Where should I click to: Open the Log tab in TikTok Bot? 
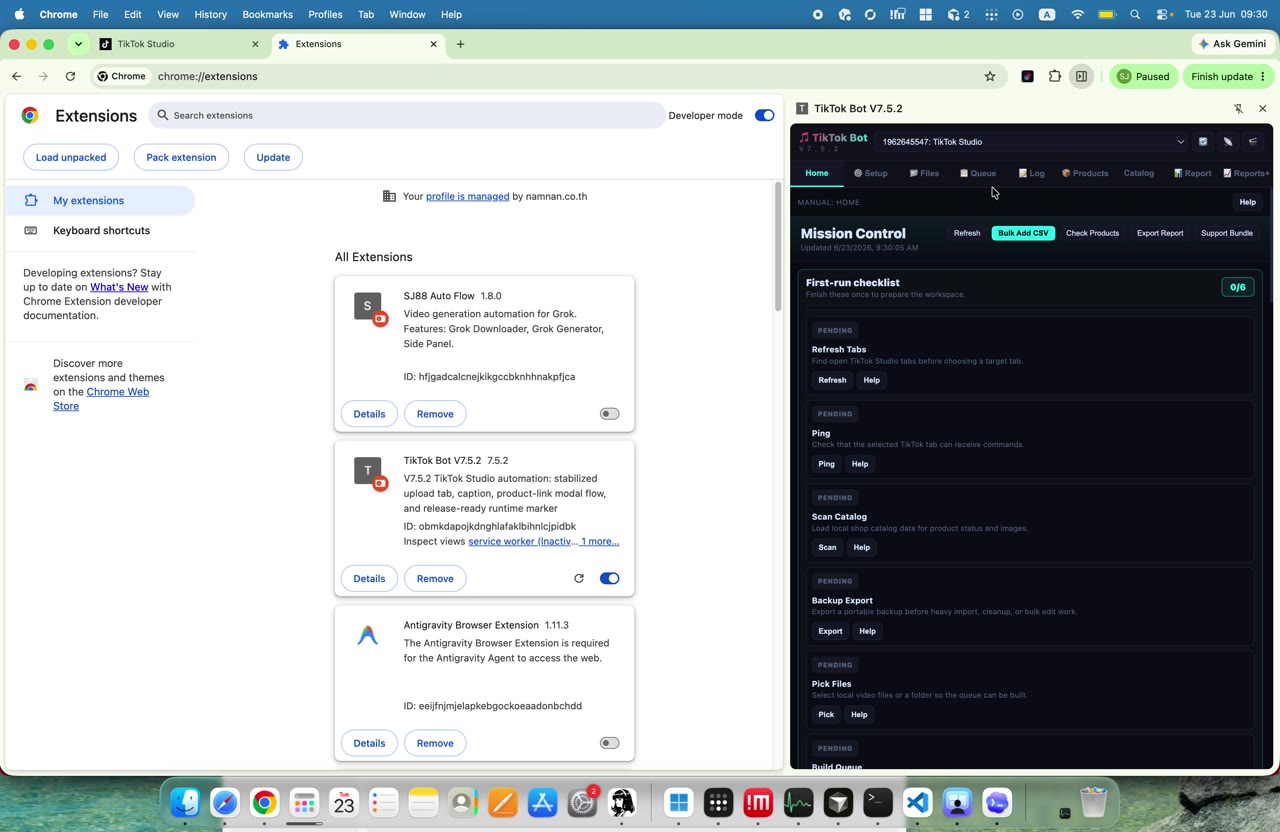pos(1031,173)
